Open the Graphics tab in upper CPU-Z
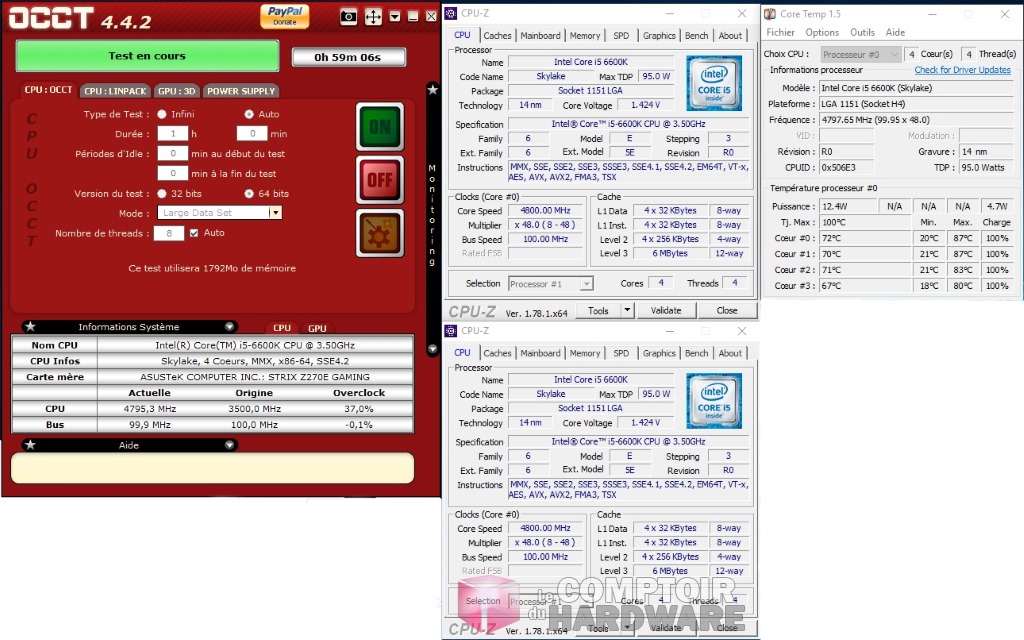Viewport: 1024px width, 640px height. tap(659, 35)
